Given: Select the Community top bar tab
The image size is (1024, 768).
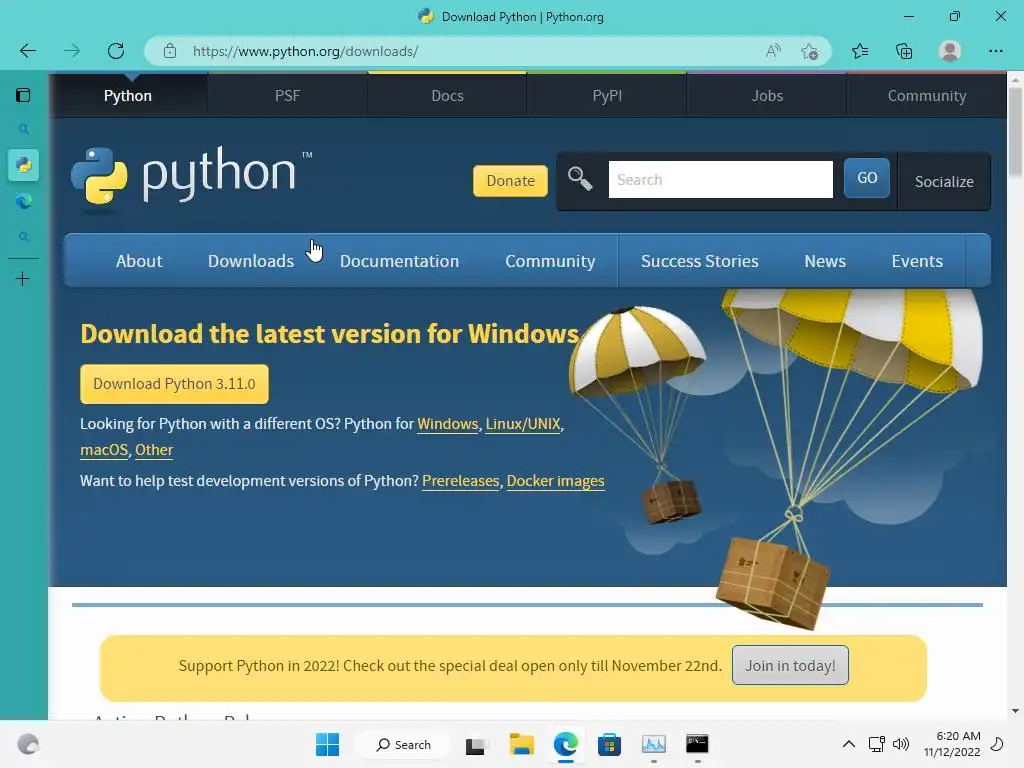Looking at the screenshot, I should 927,95.
